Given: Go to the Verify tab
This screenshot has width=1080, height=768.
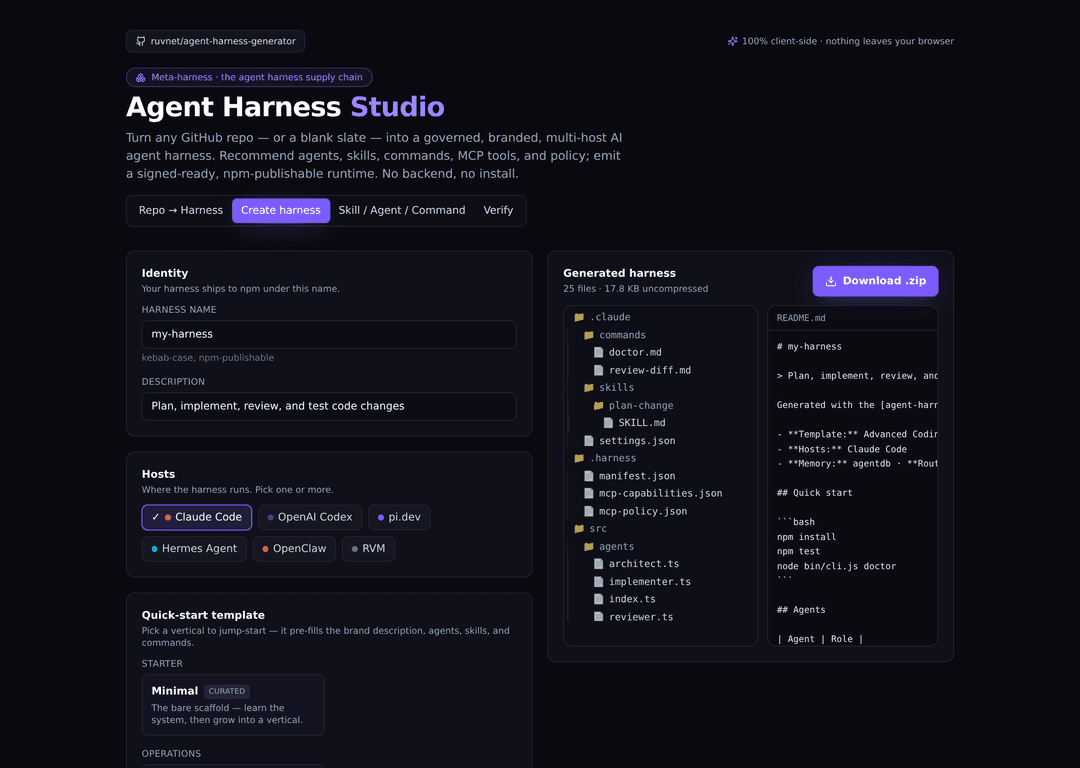Looking at the screenshot, I should point(498,210).
